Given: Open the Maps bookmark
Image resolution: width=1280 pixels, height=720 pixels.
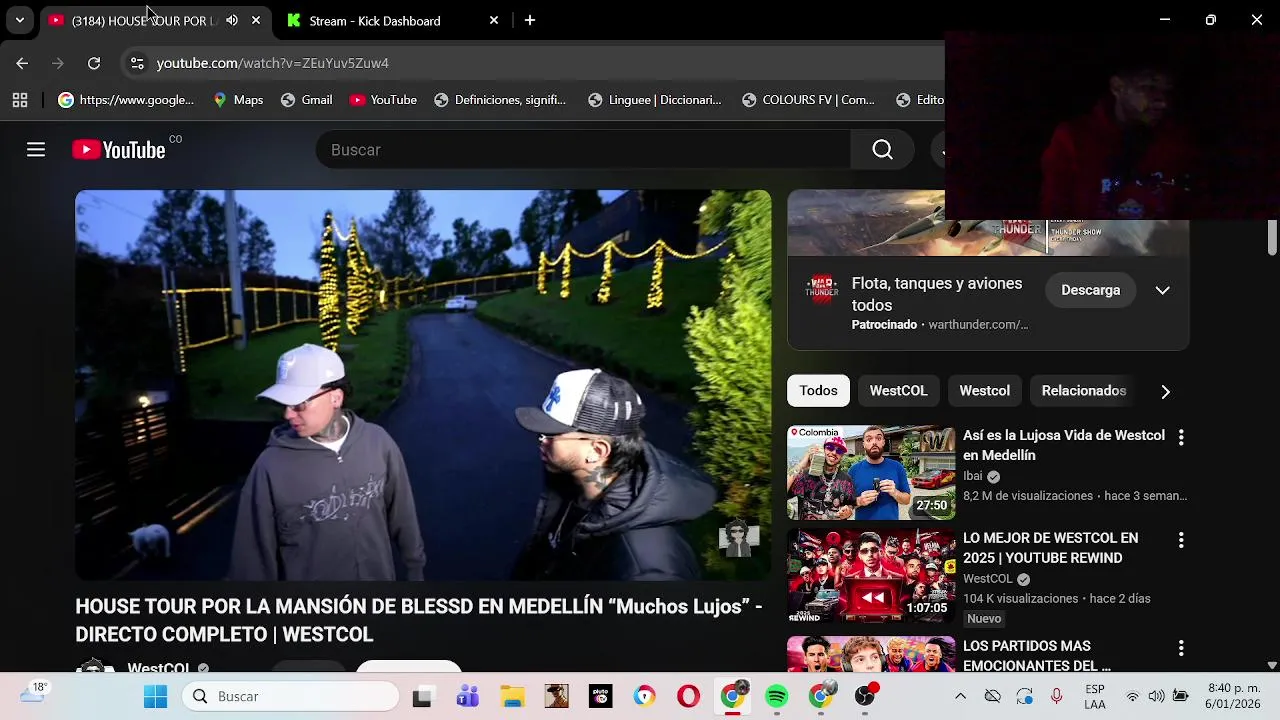Looking at the screenshot, I should point(238,100).
